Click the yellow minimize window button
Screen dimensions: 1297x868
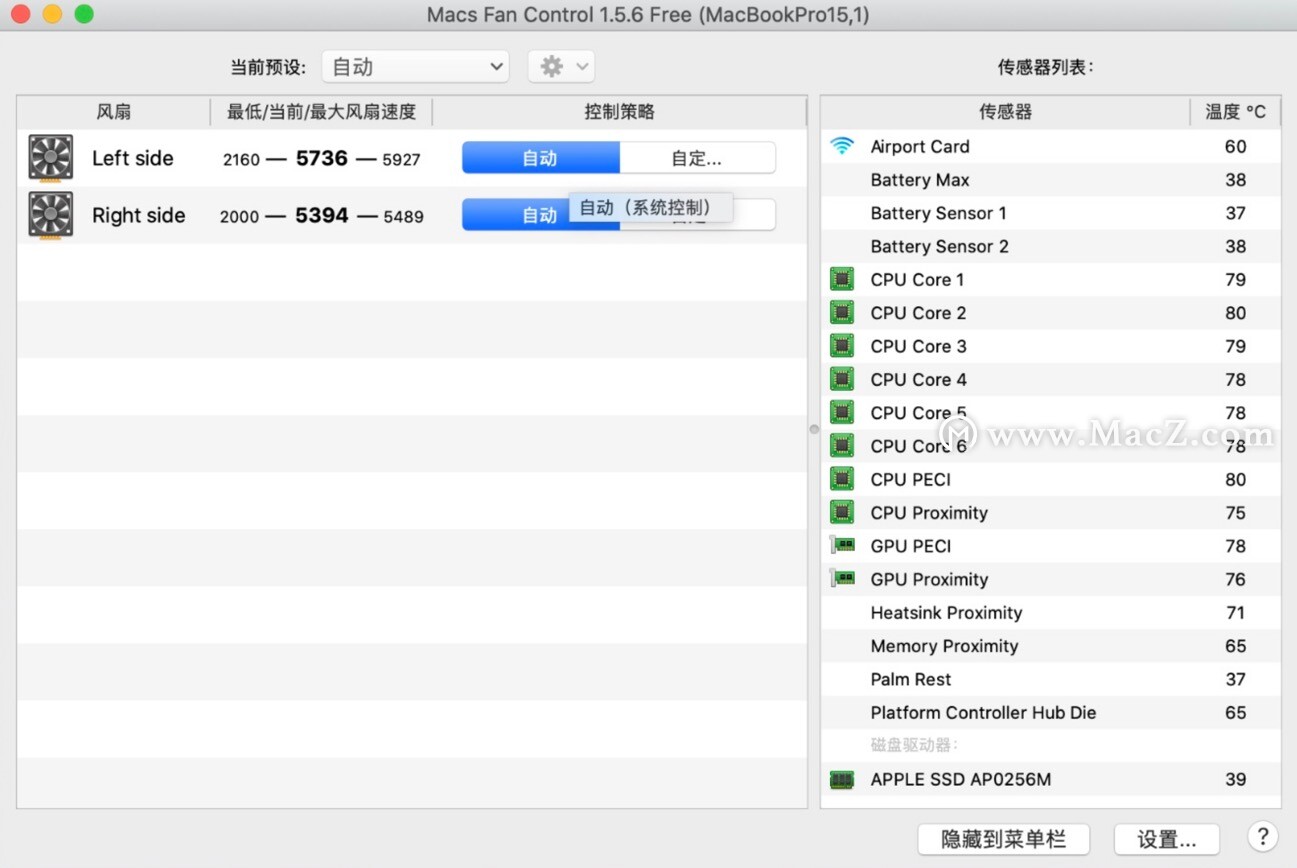pyautogui.click(x=52, y=14)
